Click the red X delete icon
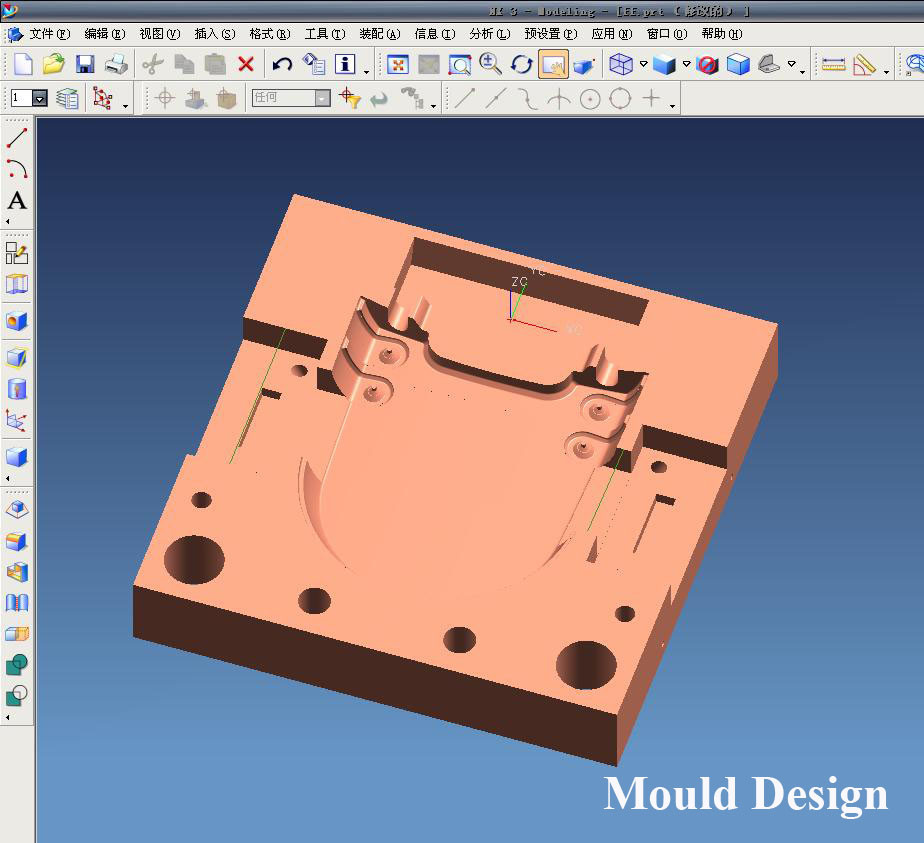This screenshot has width=924, height=843. coord(246,65)
